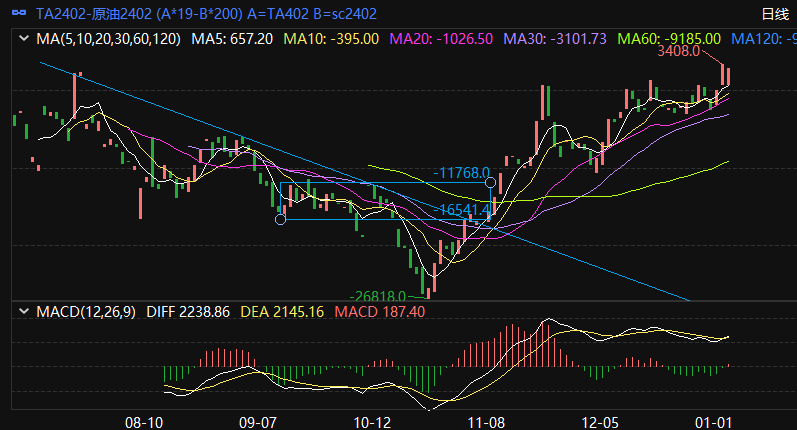The width and height of the screenshot is (797, 430).
Task: Click the 3408.0 high price marker
Action: click(678, 51)
